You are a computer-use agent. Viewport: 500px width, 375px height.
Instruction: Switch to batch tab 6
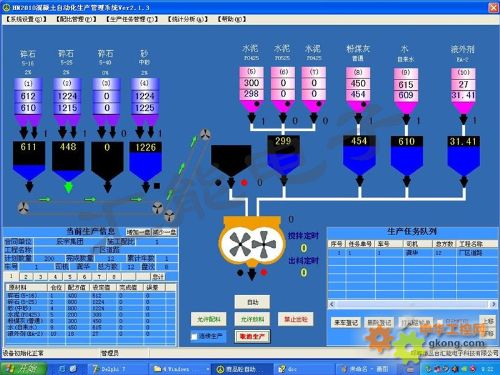[x=85, y=277]
